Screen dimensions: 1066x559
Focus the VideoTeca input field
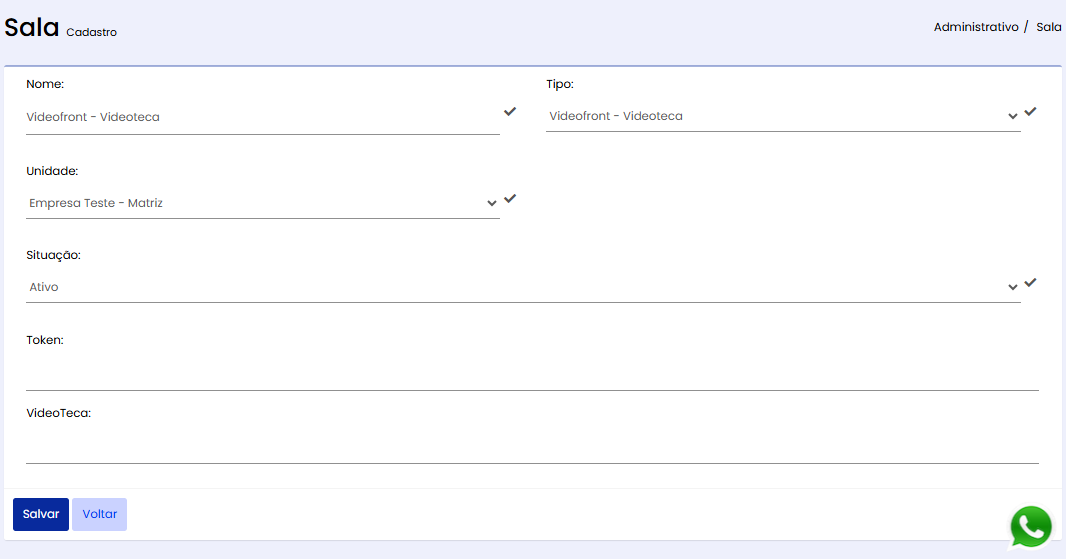coord(532,447)
